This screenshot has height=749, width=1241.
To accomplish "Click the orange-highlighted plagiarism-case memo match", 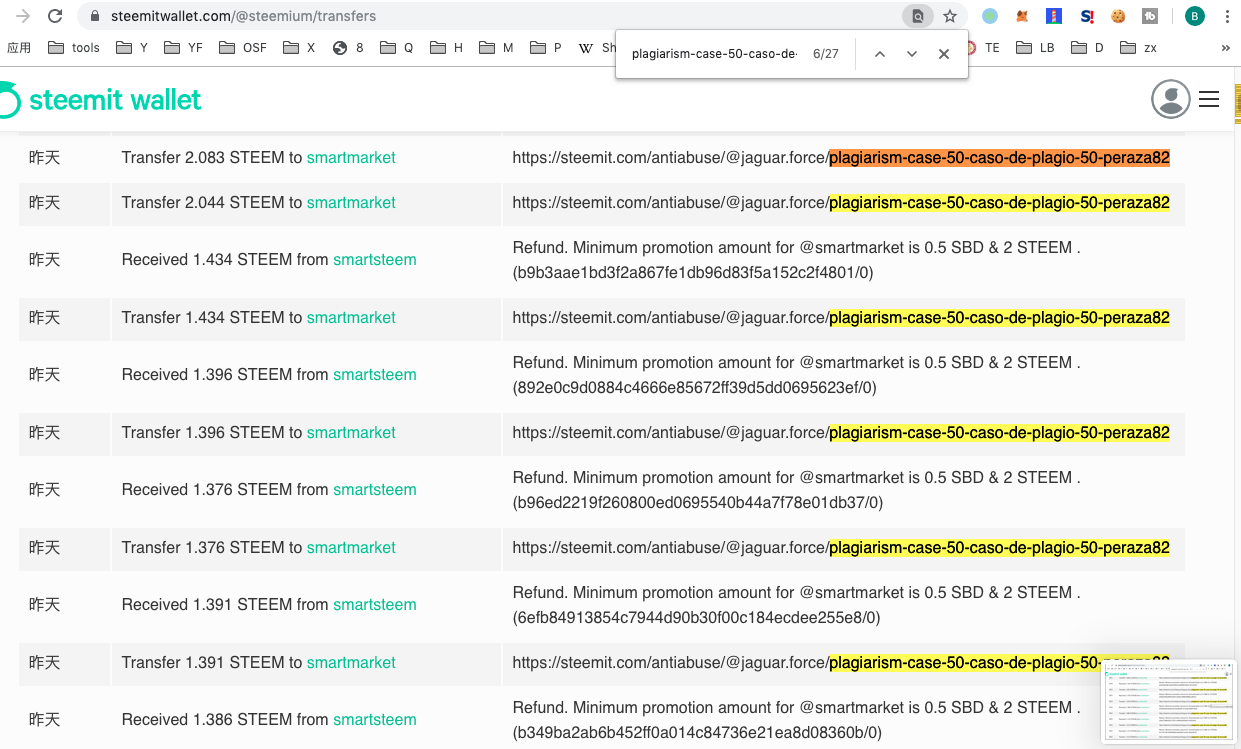I will [x=999, y=158].
